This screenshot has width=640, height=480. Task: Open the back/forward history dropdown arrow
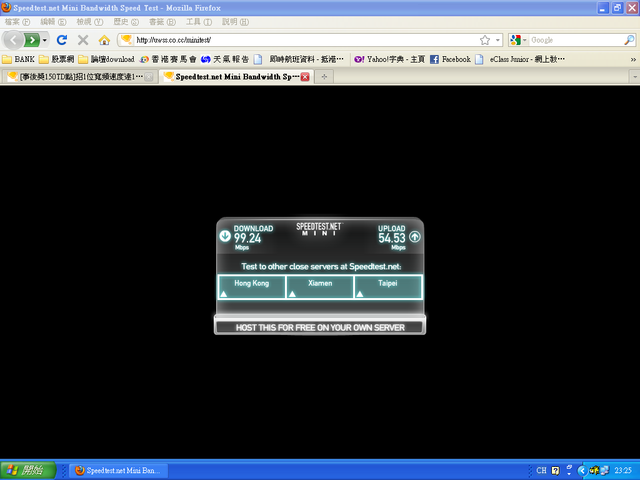coord(44,40)
